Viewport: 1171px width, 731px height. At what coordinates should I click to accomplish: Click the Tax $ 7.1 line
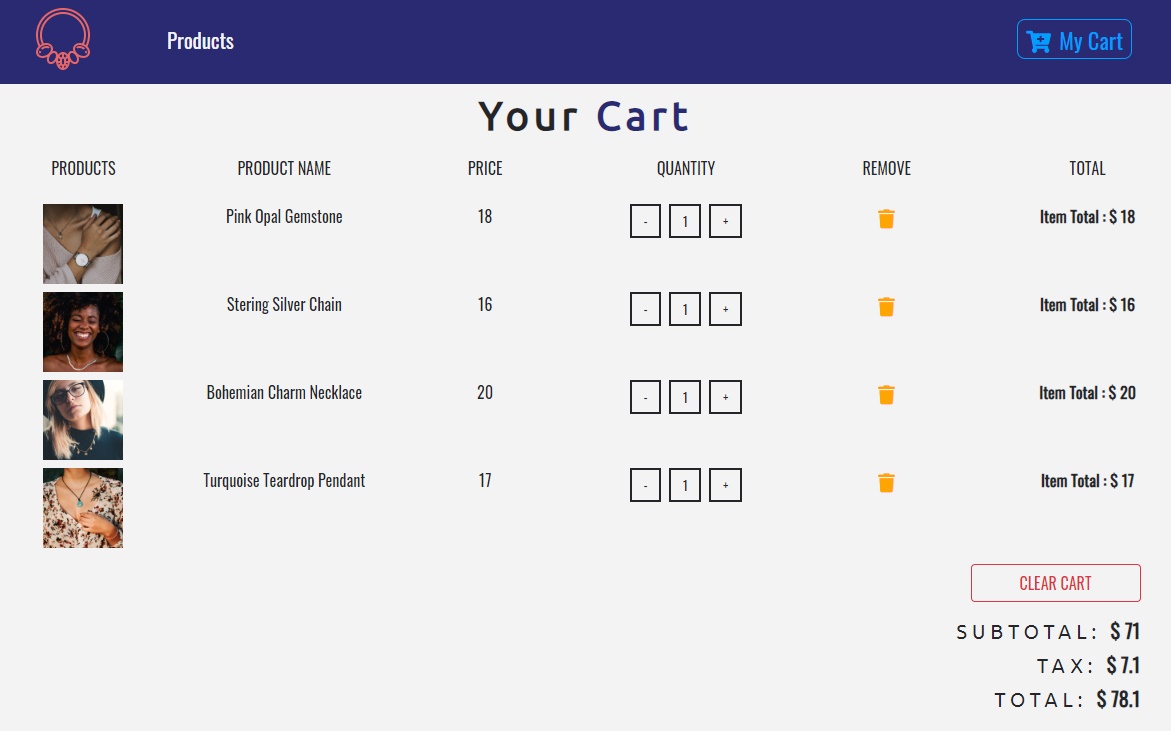(x=1088, y=665)
